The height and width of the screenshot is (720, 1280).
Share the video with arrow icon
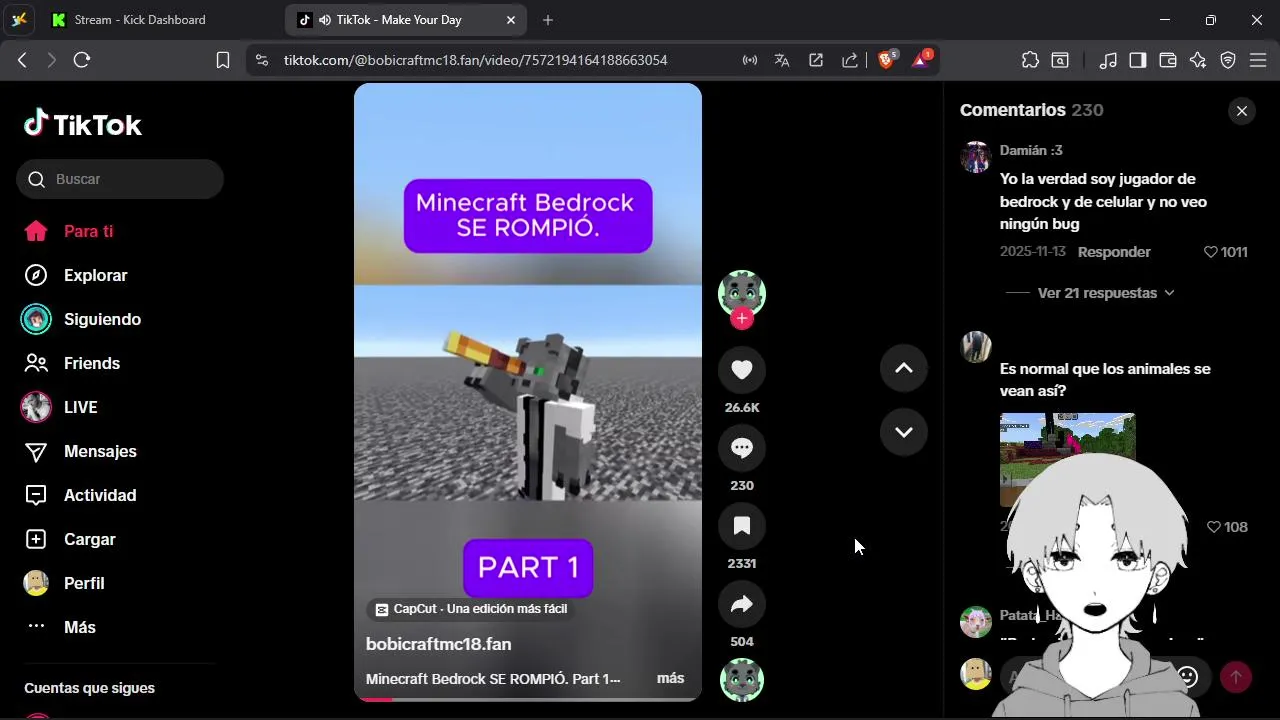point(742,604)
